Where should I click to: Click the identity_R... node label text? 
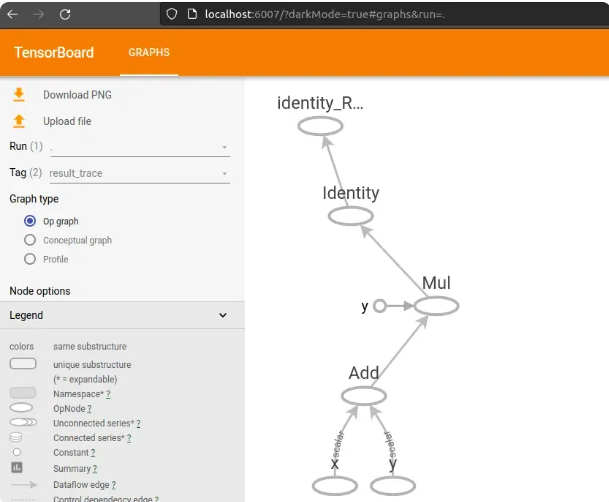click(320, 103)
